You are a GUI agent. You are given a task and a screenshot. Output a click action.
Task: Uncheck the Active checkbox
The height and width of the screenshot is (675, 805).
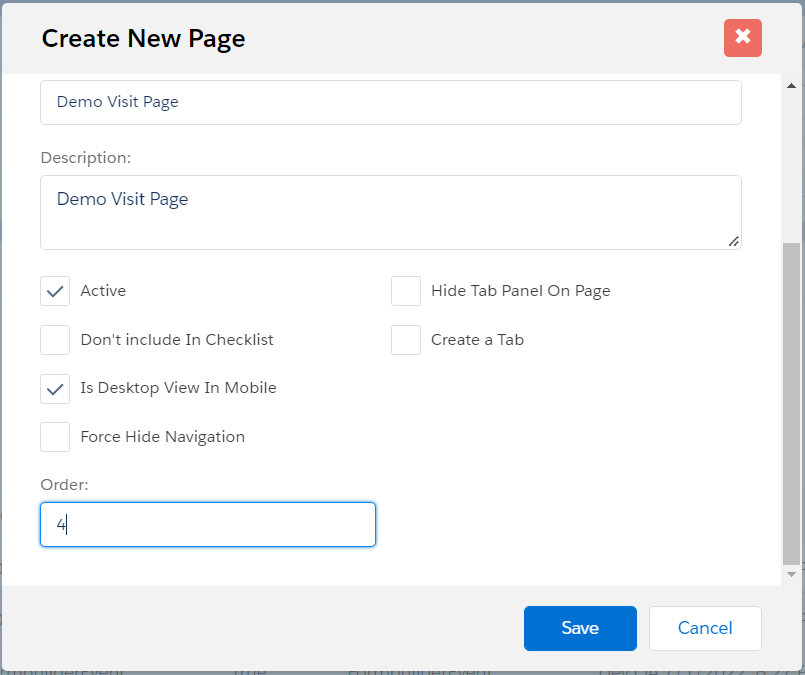tap(55, 291)
